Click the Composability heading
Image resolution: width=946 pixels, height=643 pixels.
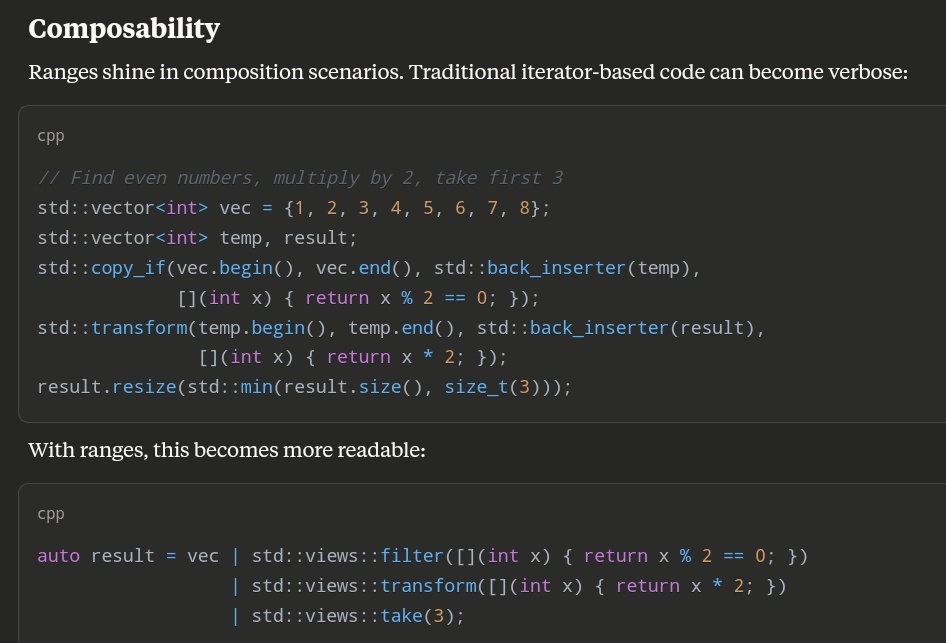124,29
